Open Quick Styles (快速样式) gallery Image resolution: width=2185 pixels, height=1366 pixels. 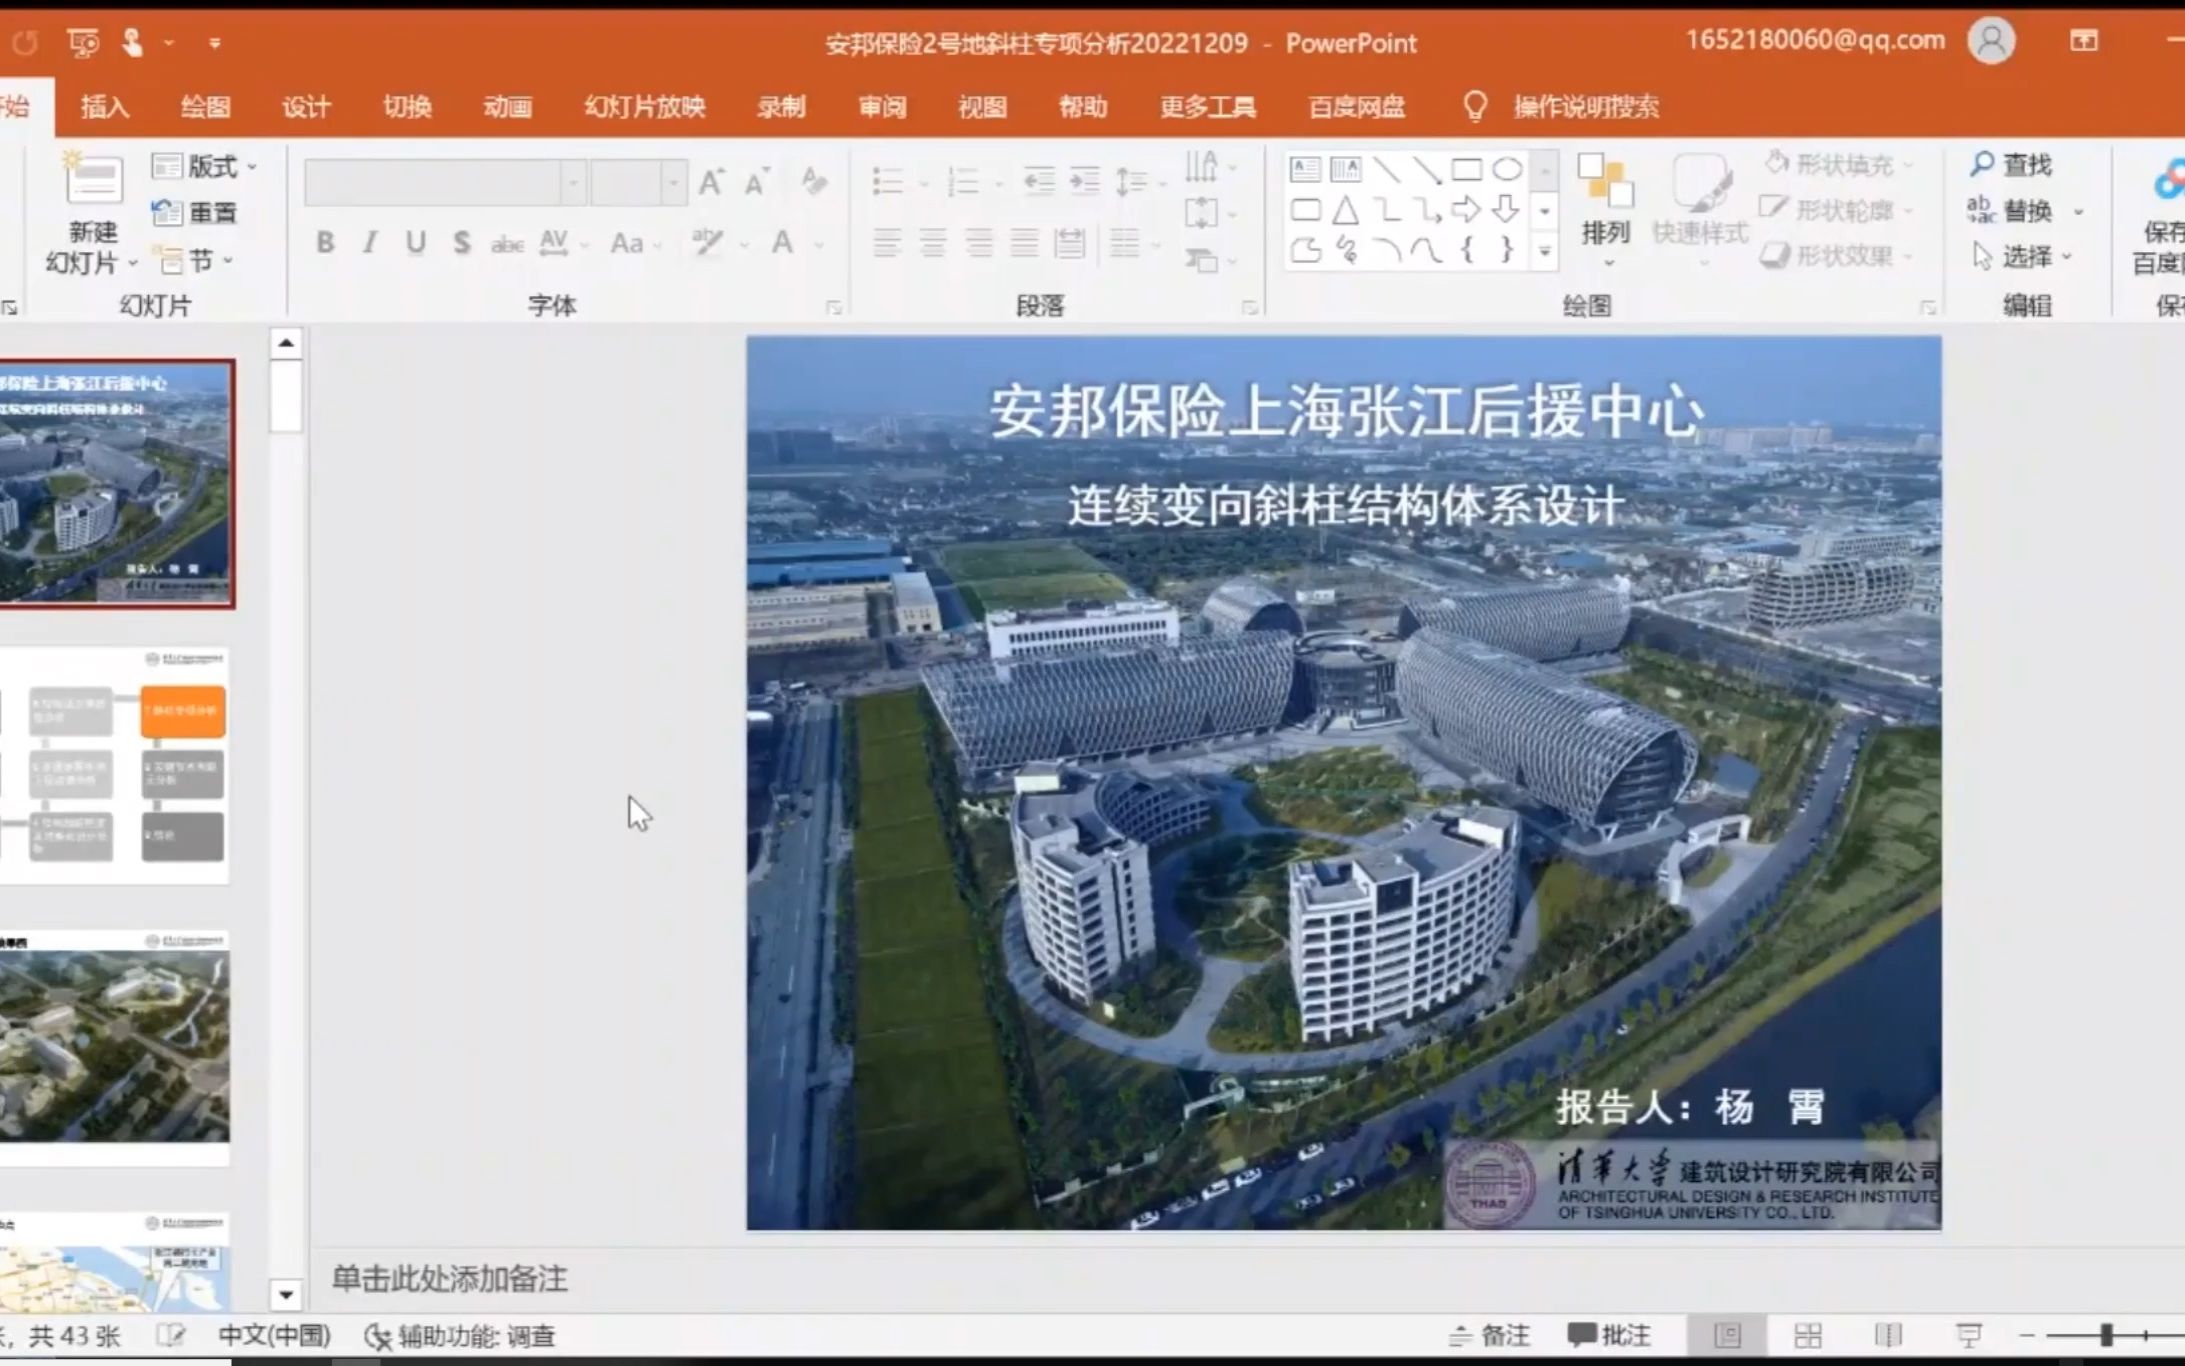(1700, 212)
